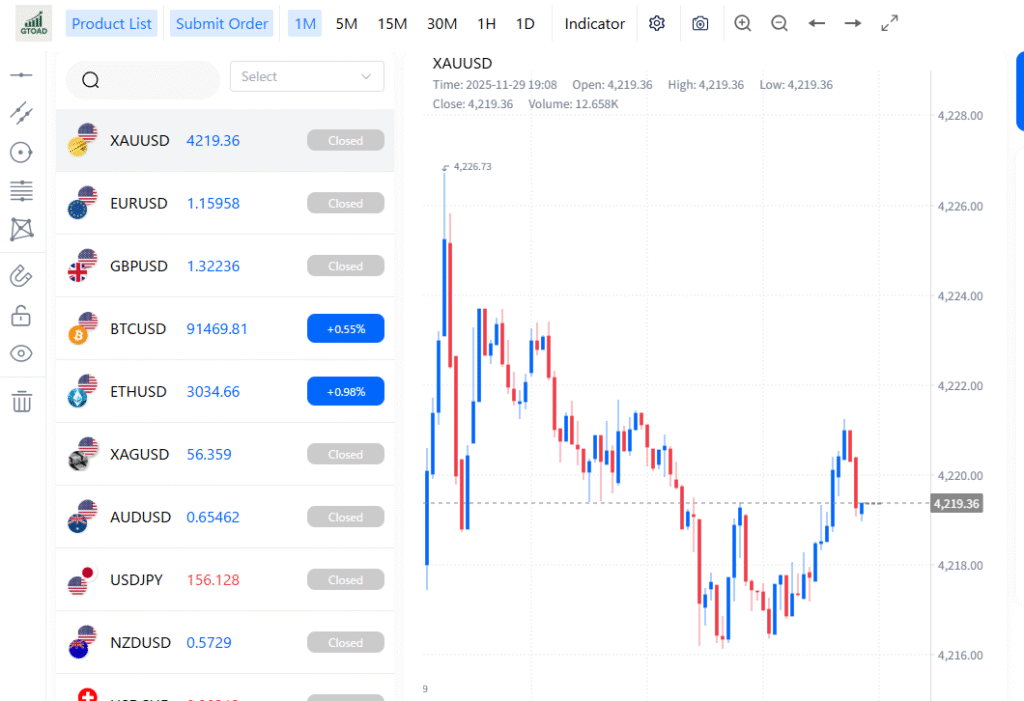
Task: Toggle the magnet snap mode
Action: coord(21,275)
